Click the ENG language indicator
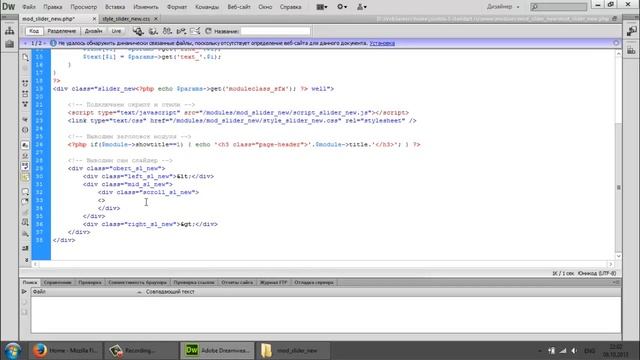This screenshot has width=640, height=360. [x=589, y=351]
